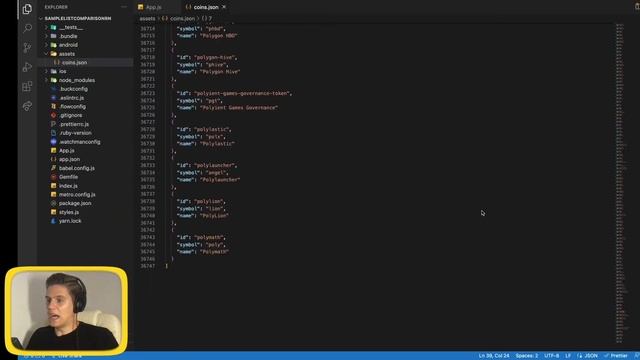The height and width of the screenshot is (360, 640).
Task: Click the Live Share status bar item
Action: tap(67, 356)
